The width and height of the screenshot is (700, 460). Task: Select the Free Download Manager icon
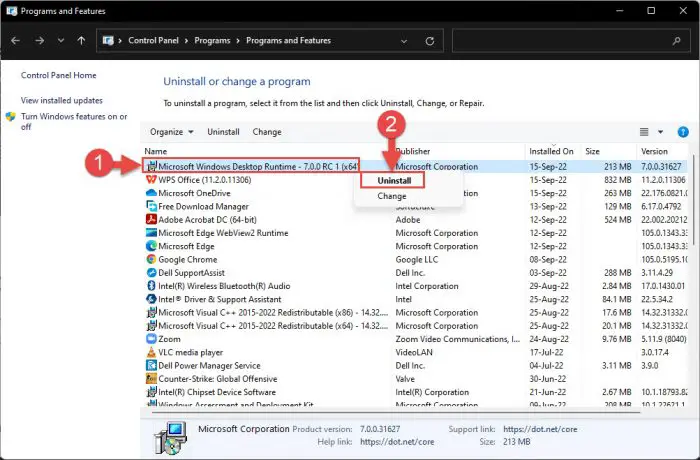(151, 206)
